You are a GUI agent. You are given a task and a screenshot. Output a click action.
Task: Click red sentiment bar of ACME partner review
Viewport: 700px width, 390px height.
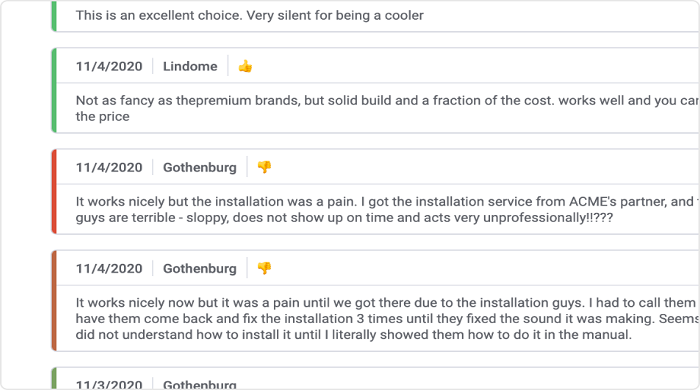pos(54,191)
